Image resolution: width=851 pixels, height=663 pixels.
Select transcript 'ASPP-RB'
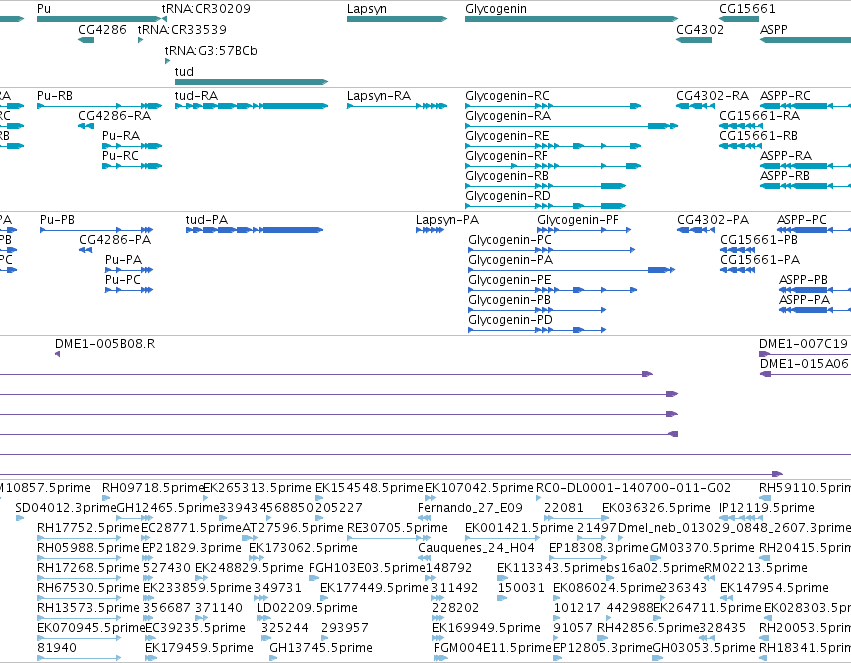785,176
